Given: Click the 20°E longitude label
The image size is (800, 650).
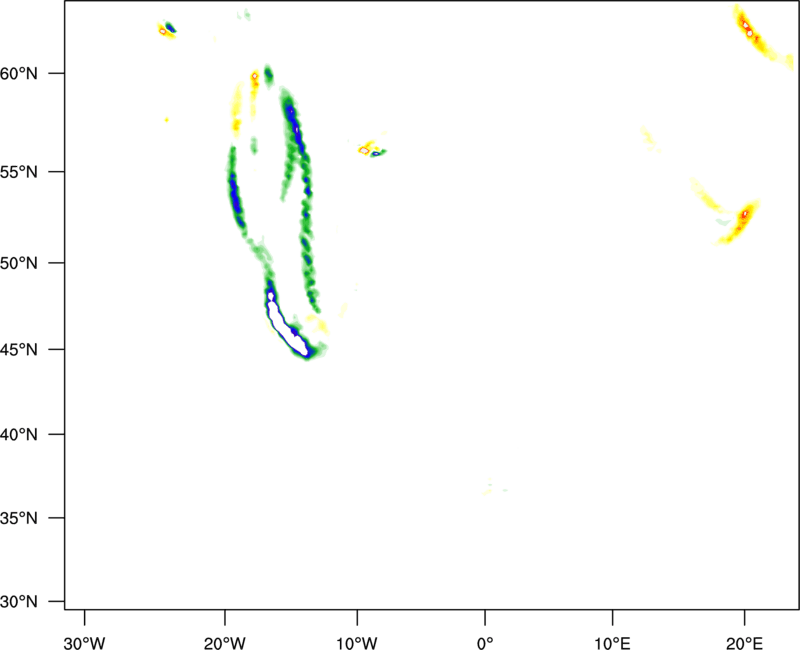Looking at the screenshot, I should pos(744,643).
